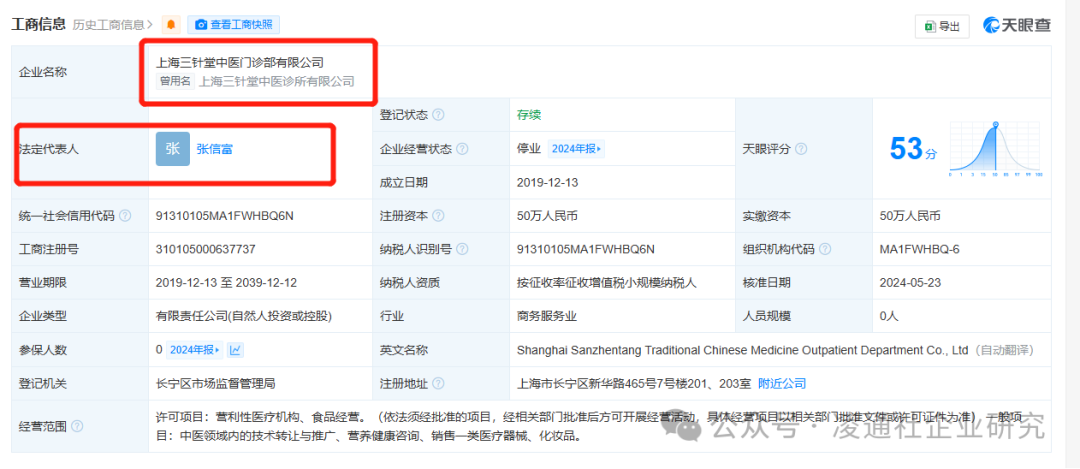The width and height of the screenshot is (1080, 469).
Task: Click the 曾用名 former name tag
Action: [174, 81]
